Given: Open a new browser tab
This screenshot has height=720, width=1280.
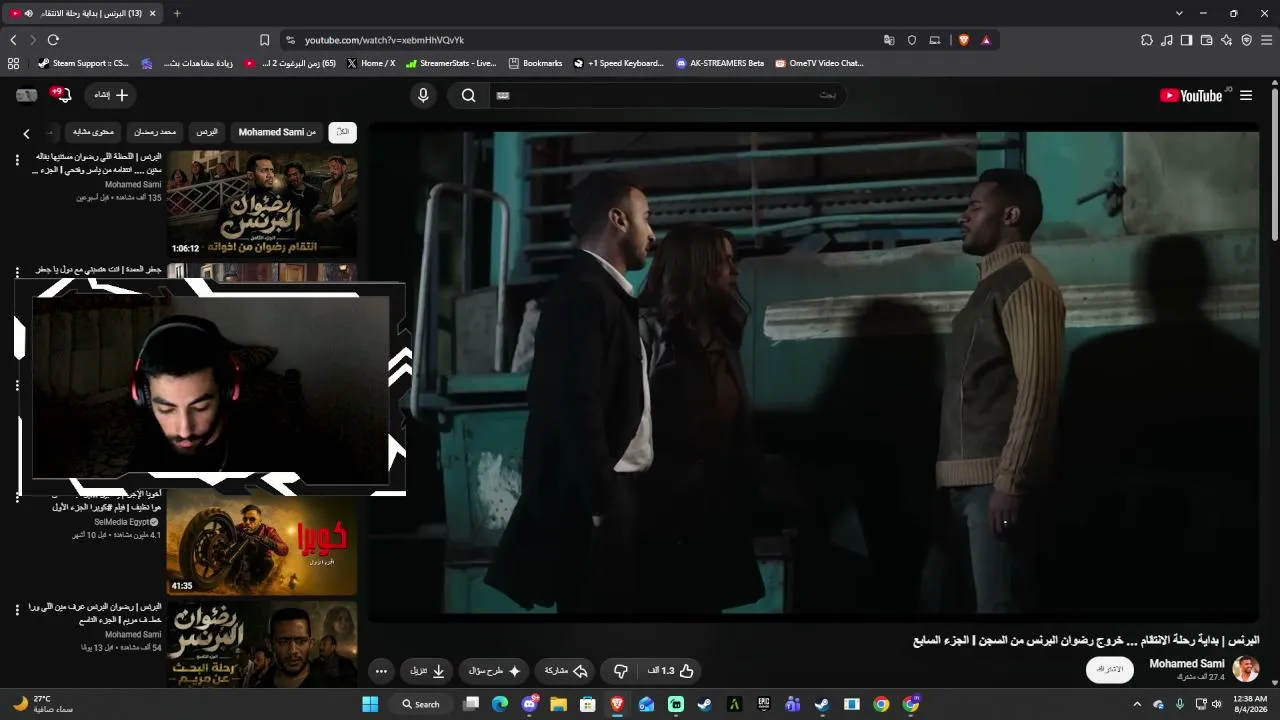Looking at the screenshot, I should 177,13.
